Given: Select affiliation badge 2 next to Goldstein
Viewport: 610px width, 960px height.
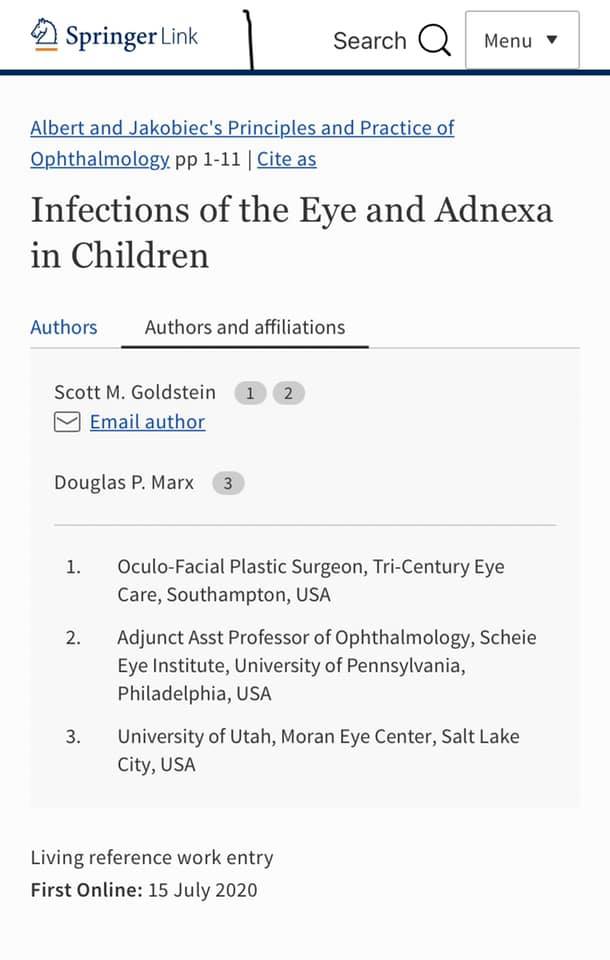Looking at the screenshot, I should [288, 393].
